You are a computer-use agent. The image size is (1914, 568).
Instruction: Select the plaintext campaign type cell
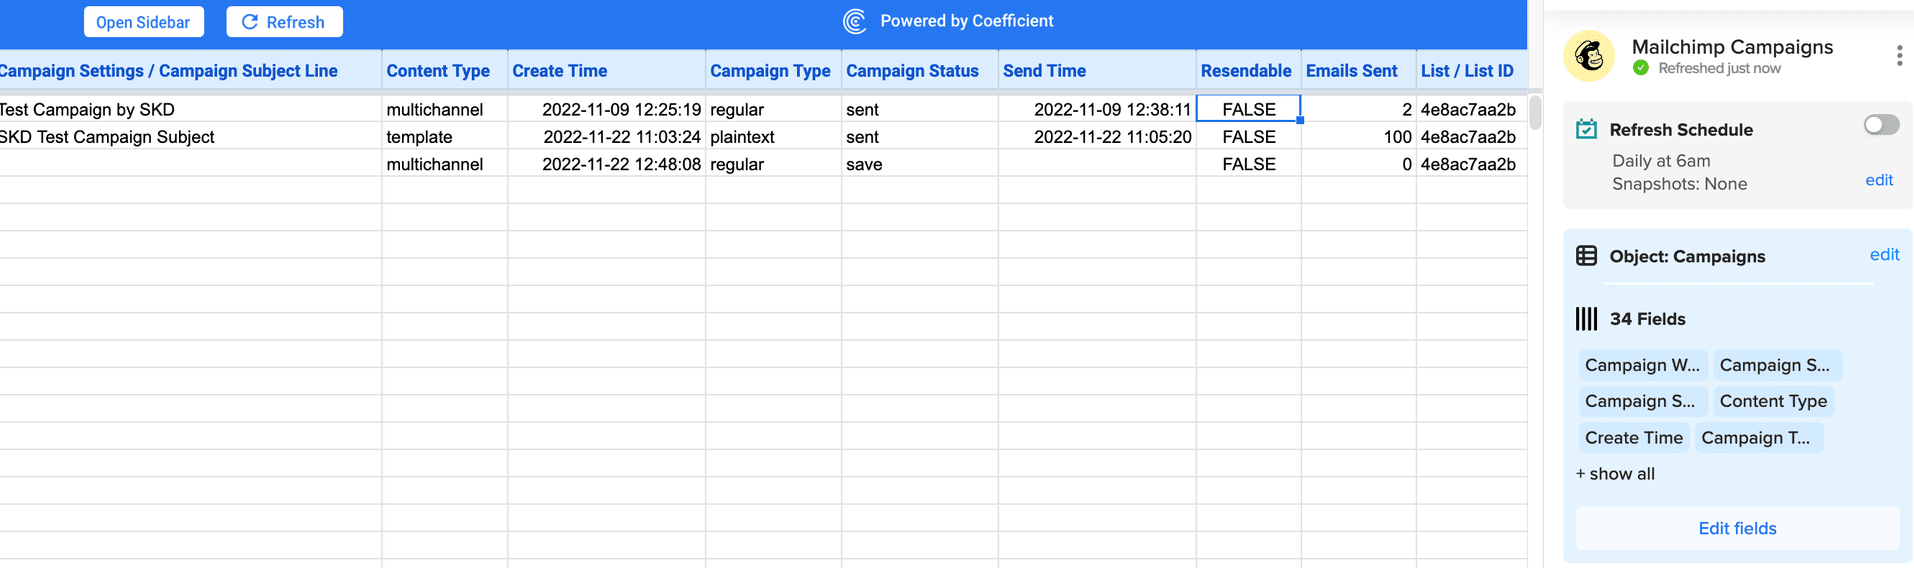(773, 136)
